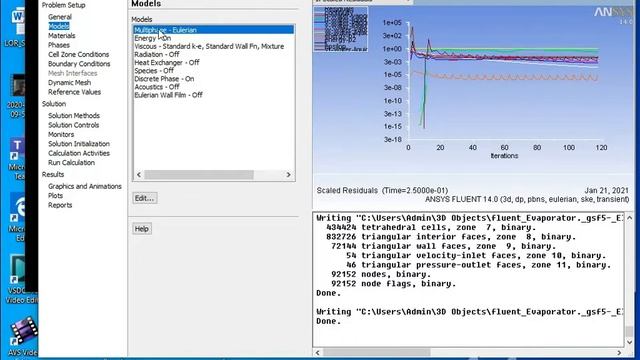Select Models in the navigation tree
This screenshot has height=360, width=640.
point(59,26)
